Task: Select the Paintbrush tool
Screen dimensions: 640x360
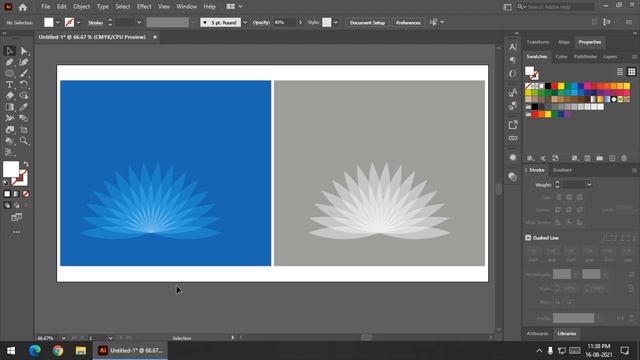Action: point(24,73)
